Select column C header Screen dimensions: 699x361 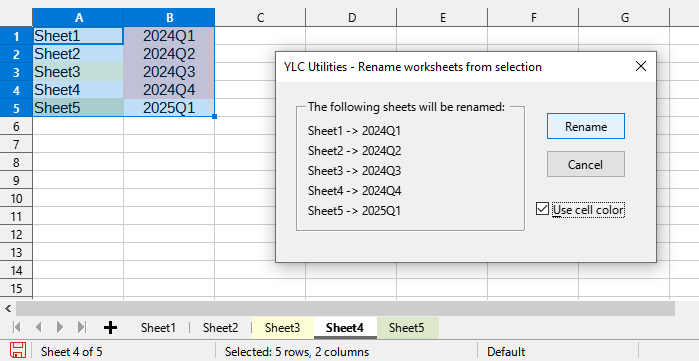[x=260, y=17]
